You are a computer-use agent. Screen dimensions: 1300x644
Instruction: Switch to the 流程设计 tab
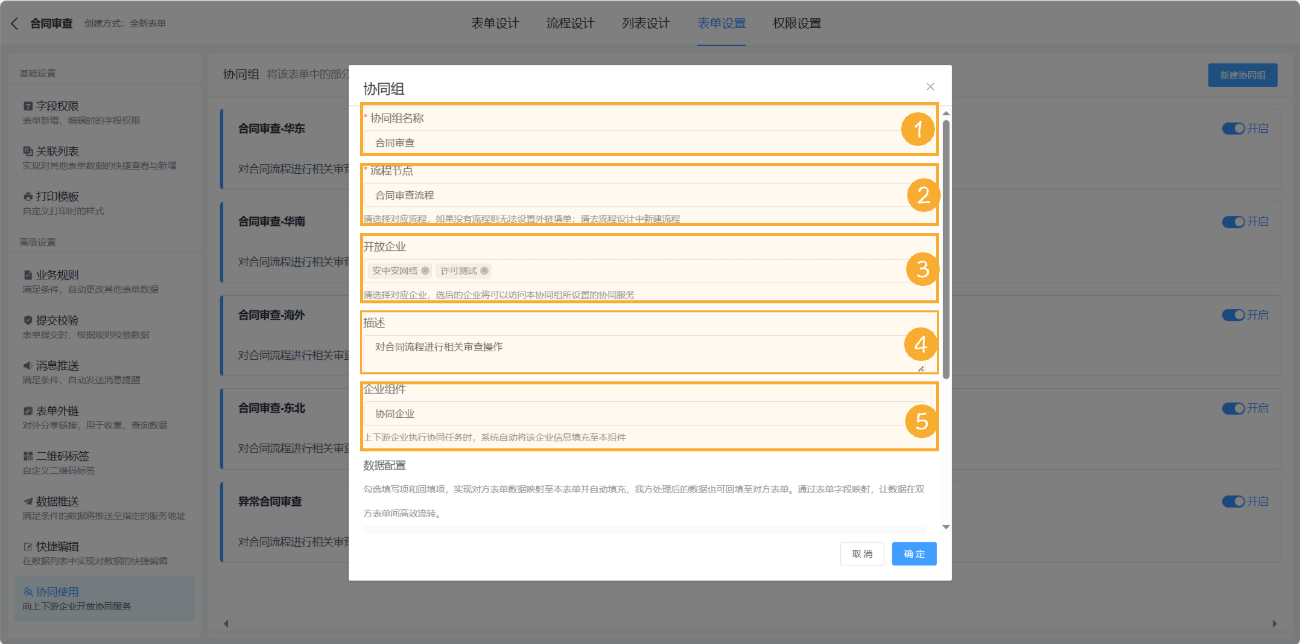[569, 21]
